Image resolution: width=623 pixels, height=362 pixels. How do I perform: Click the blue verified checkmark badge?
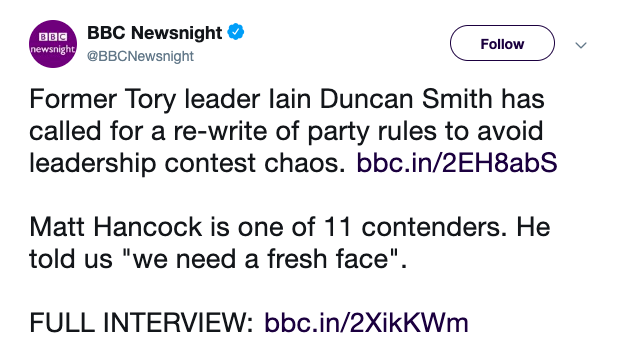click(x=236, y=32)
